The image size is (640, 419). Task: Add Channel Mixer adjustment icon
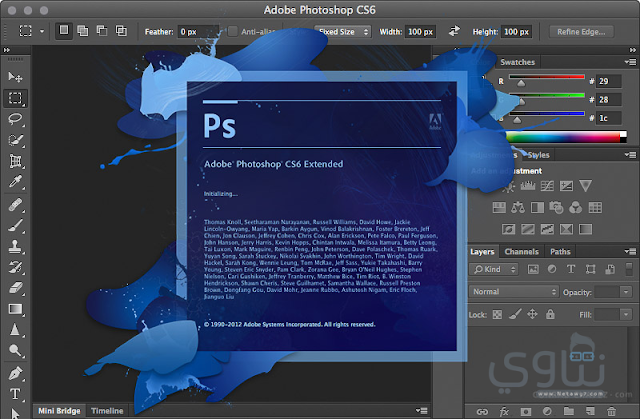(576, 208)
